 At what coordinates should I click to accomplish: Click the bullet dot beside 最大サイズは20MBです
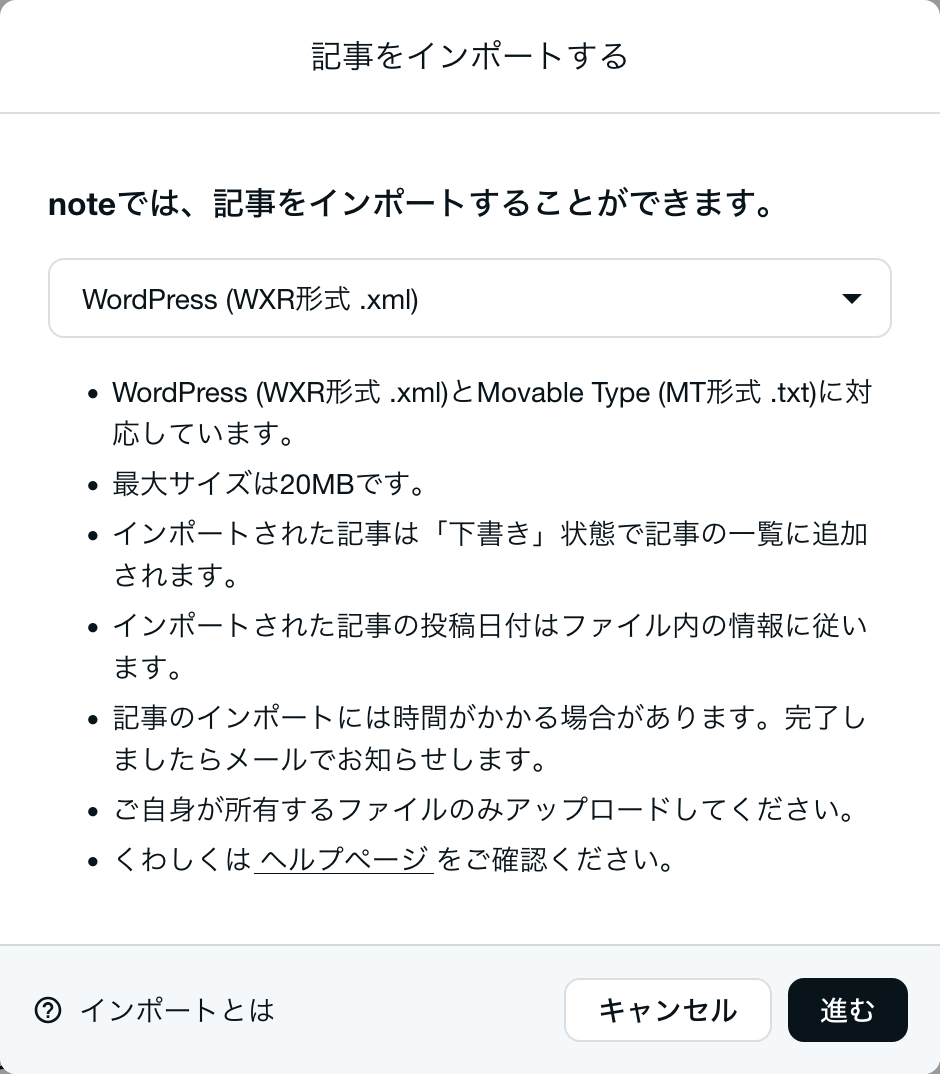pos(93,486)
